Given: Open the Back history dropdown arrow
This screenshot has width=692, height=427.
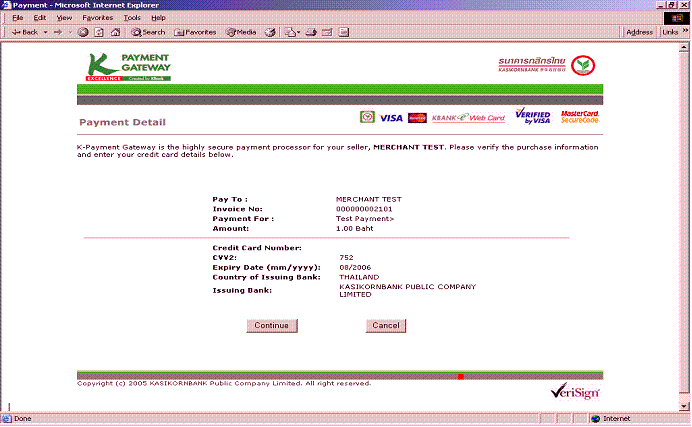Looking at the screenshot, I should point(45,32).
